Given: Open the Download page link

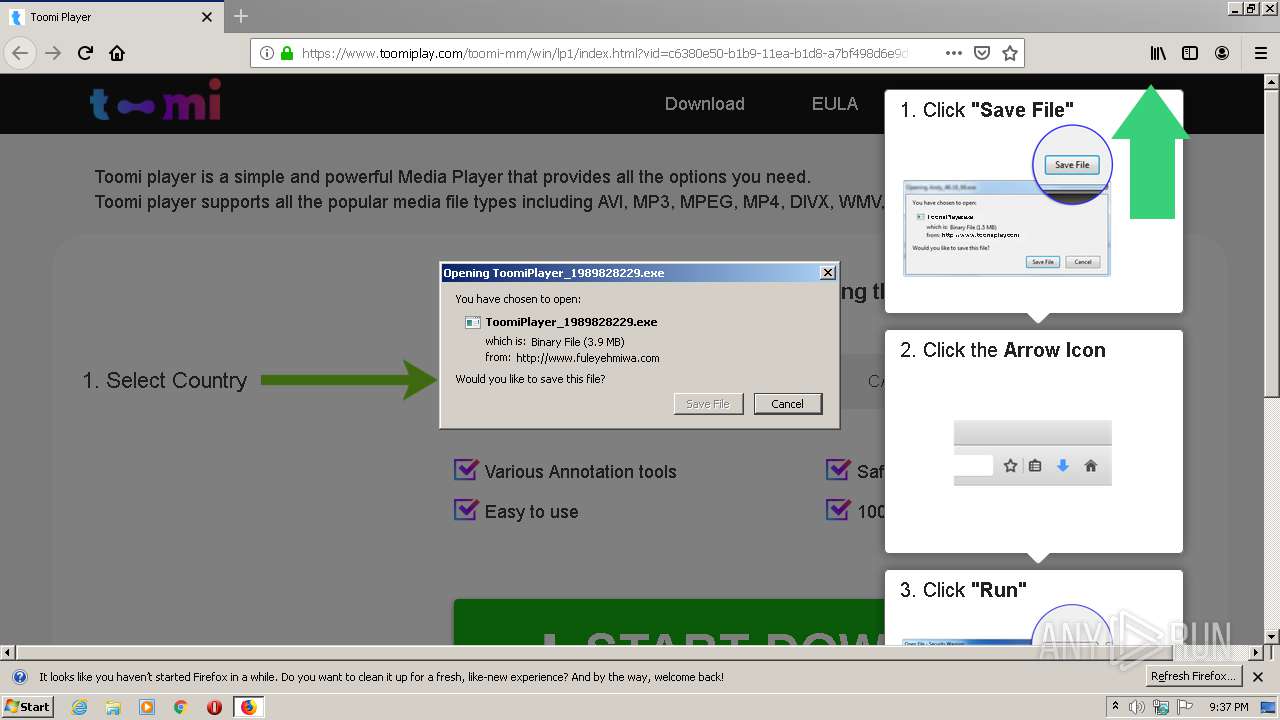Looking at the screenshot, I should coord(705,104).
